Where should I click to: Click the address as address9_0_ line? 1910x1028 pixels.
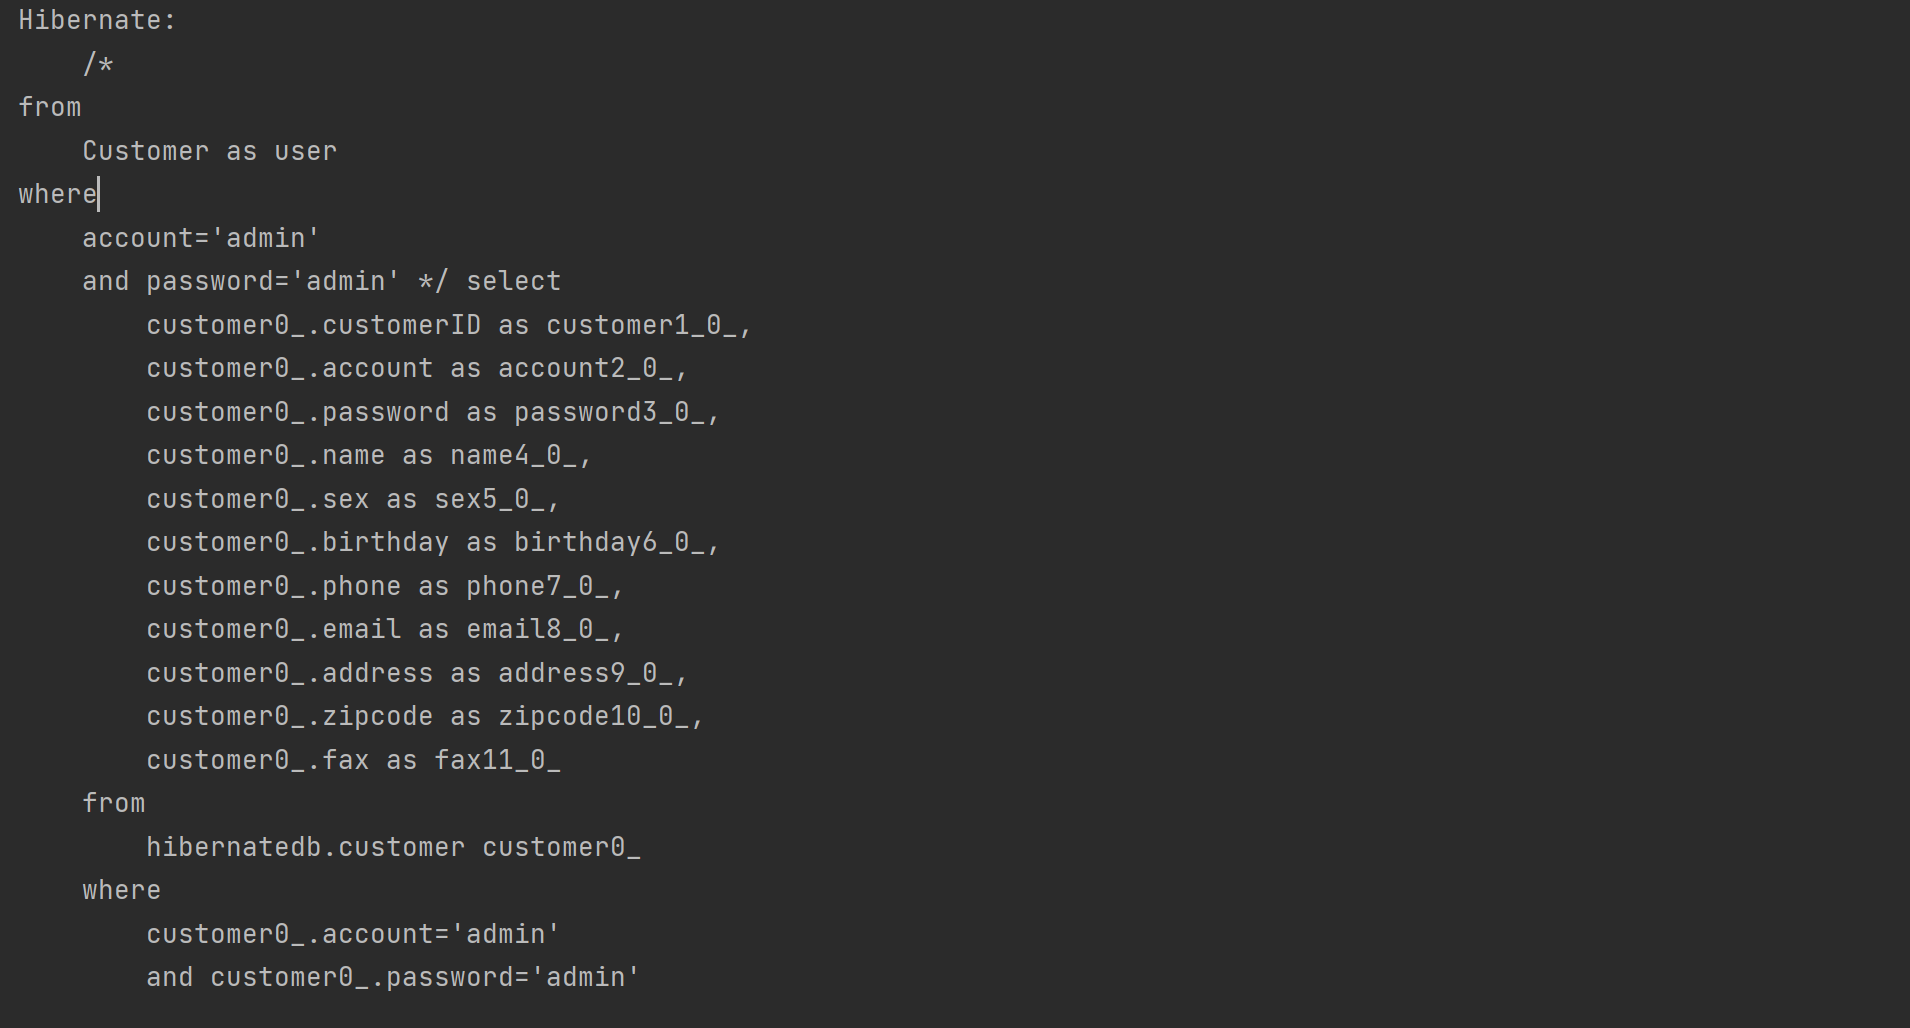[x=417, y=673]
